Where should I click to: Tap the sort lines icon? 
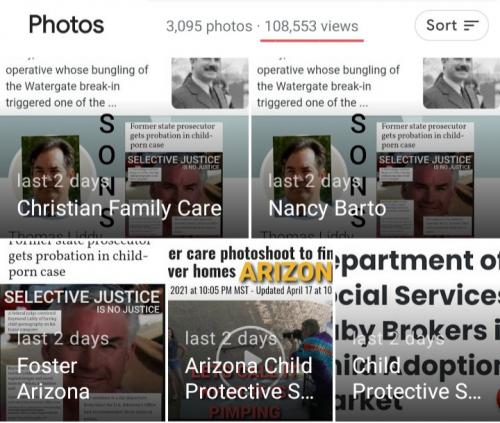[x=471, y=26]
